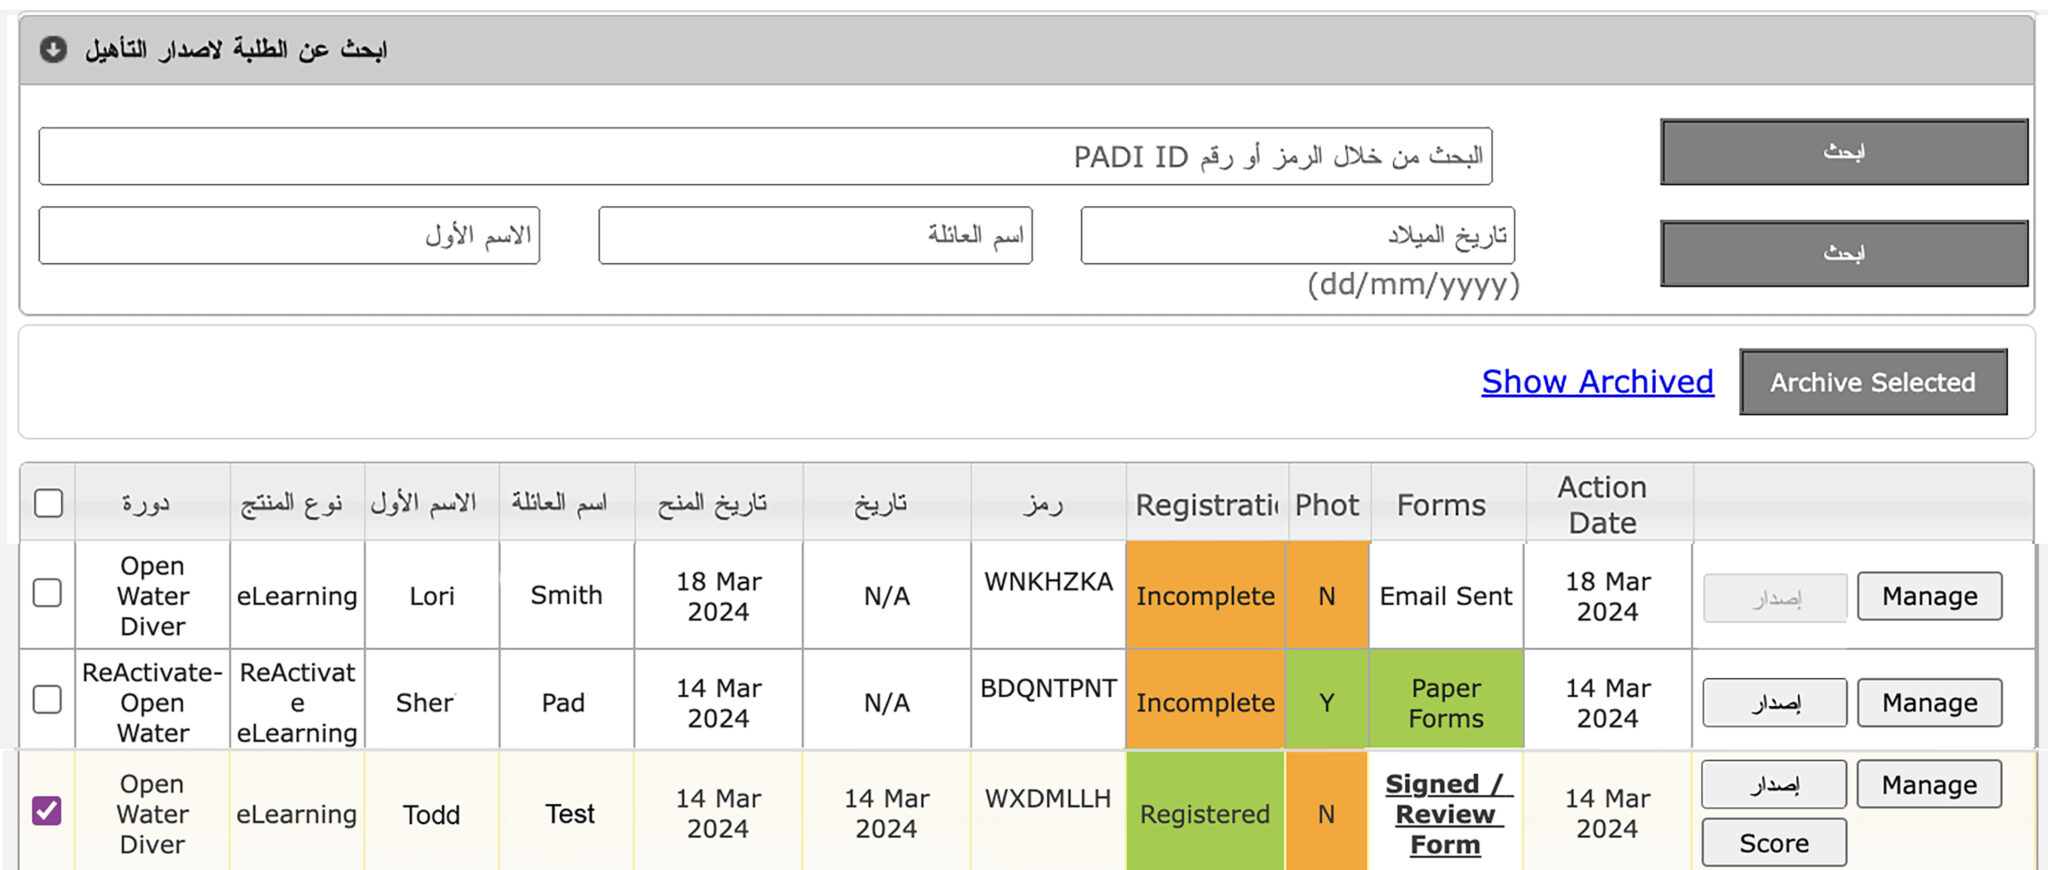
Task: Open the Show Archived link
Action: tap(1597, 382)
